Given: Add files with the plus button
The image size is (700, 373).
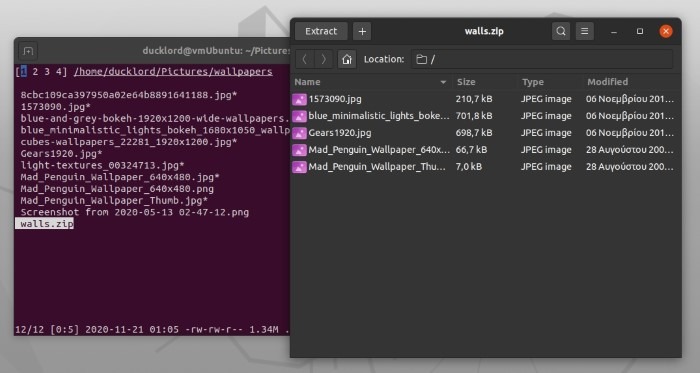Looking at the screenshot, I should point(362,31).
